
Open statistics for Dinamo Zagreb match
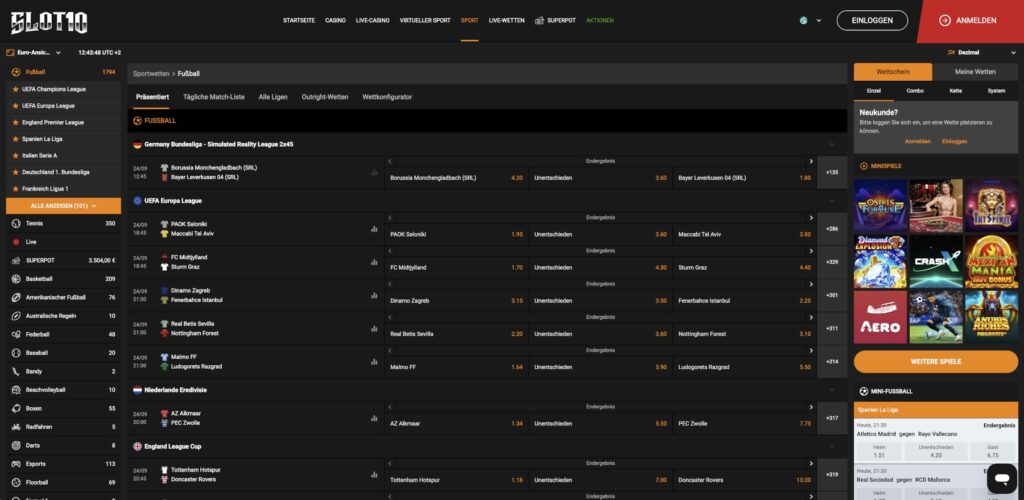374,295
